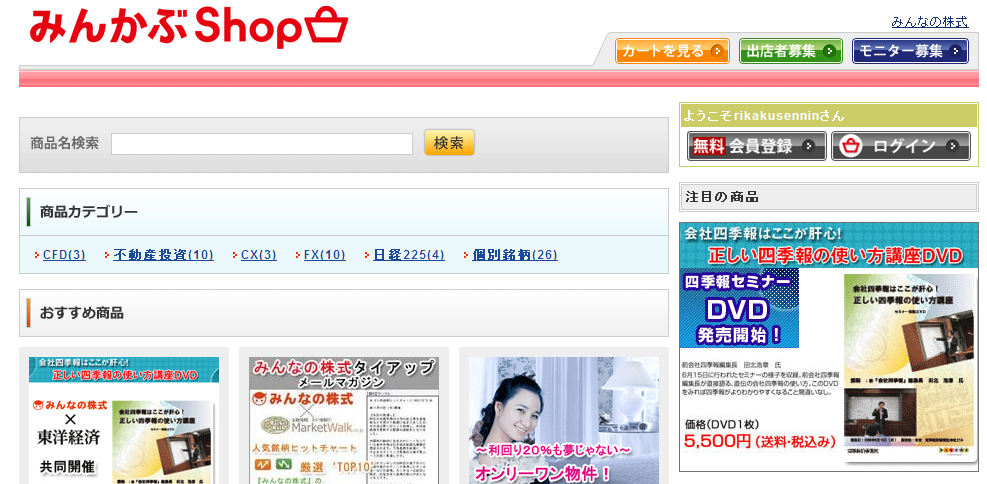Click 商品カテゴリー heading
987x484 pixels.
pos(88,212)
